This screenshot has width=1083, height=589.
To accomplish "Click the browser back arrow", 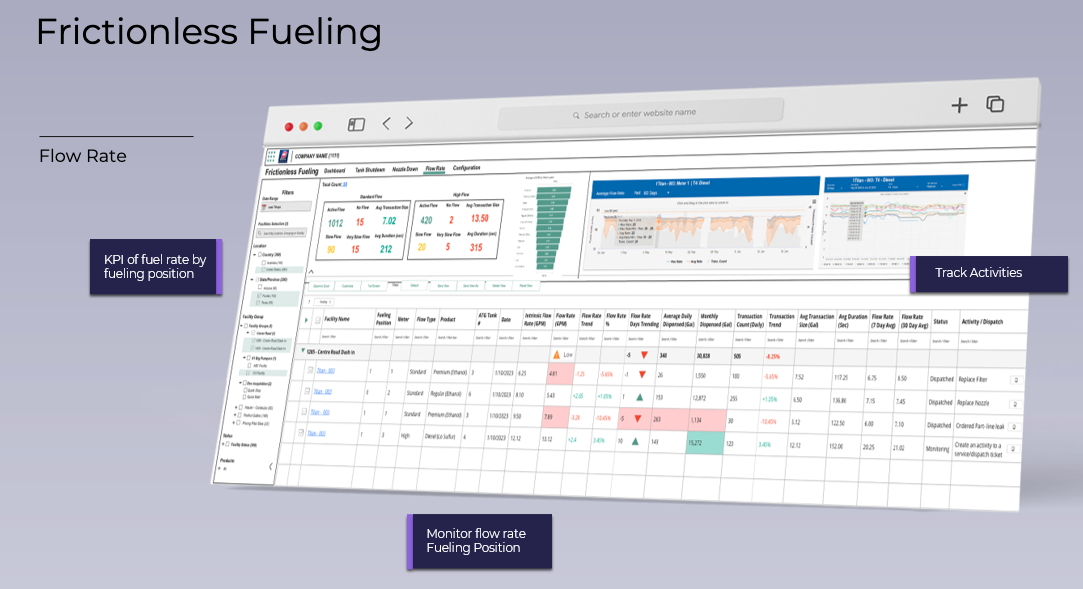I will [x=385, y=123].
